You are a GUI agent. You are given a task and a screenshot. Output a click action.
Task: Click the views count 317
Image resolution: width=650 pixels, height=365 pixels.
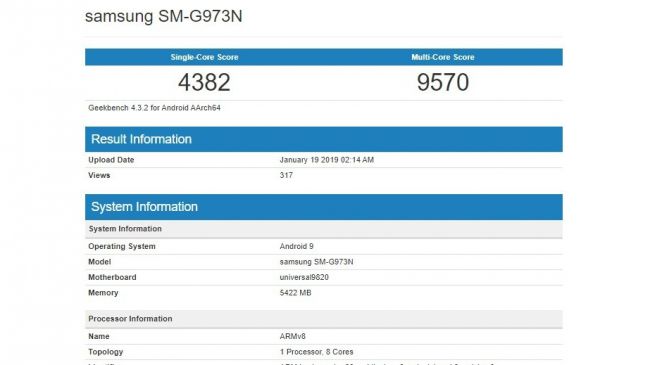pos(286,175)
